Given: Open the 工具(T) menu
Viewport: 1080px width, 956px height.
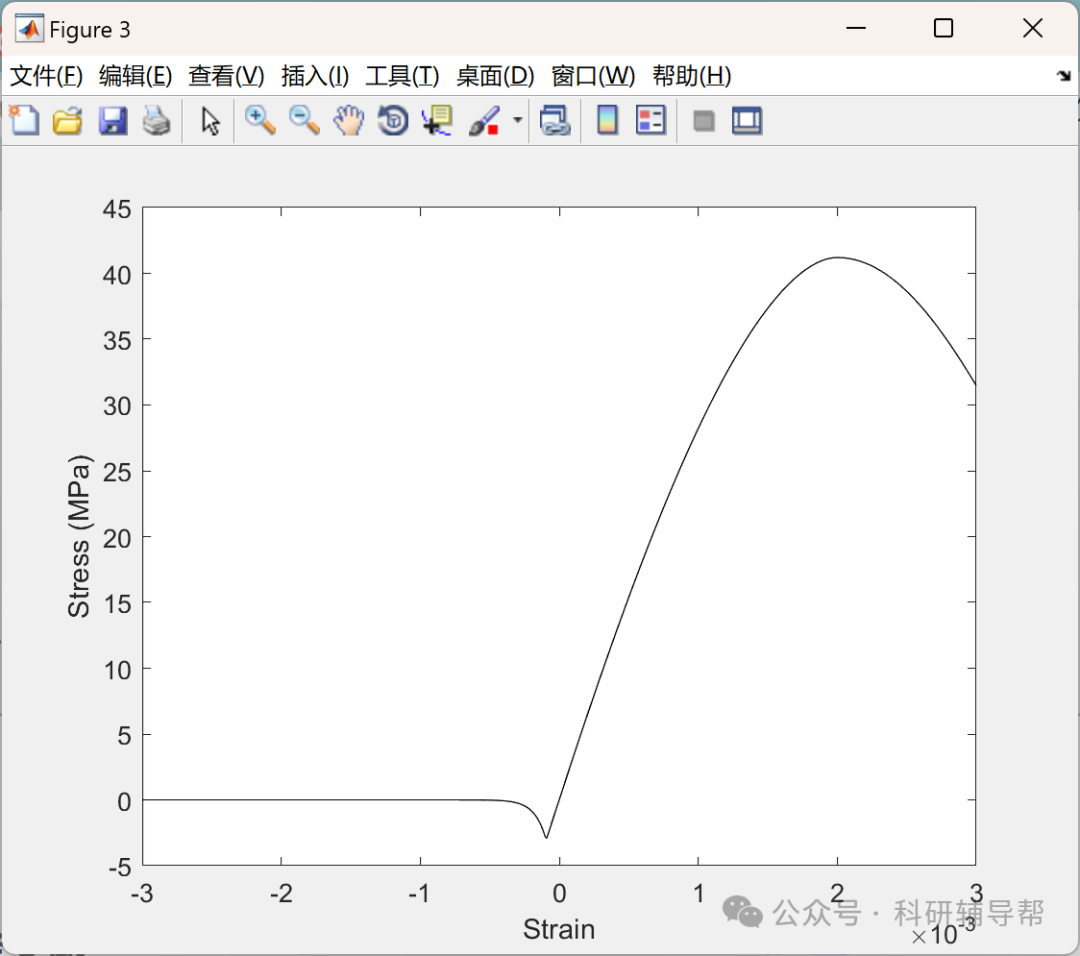Looking at the screenshot, I should point(402,76).
